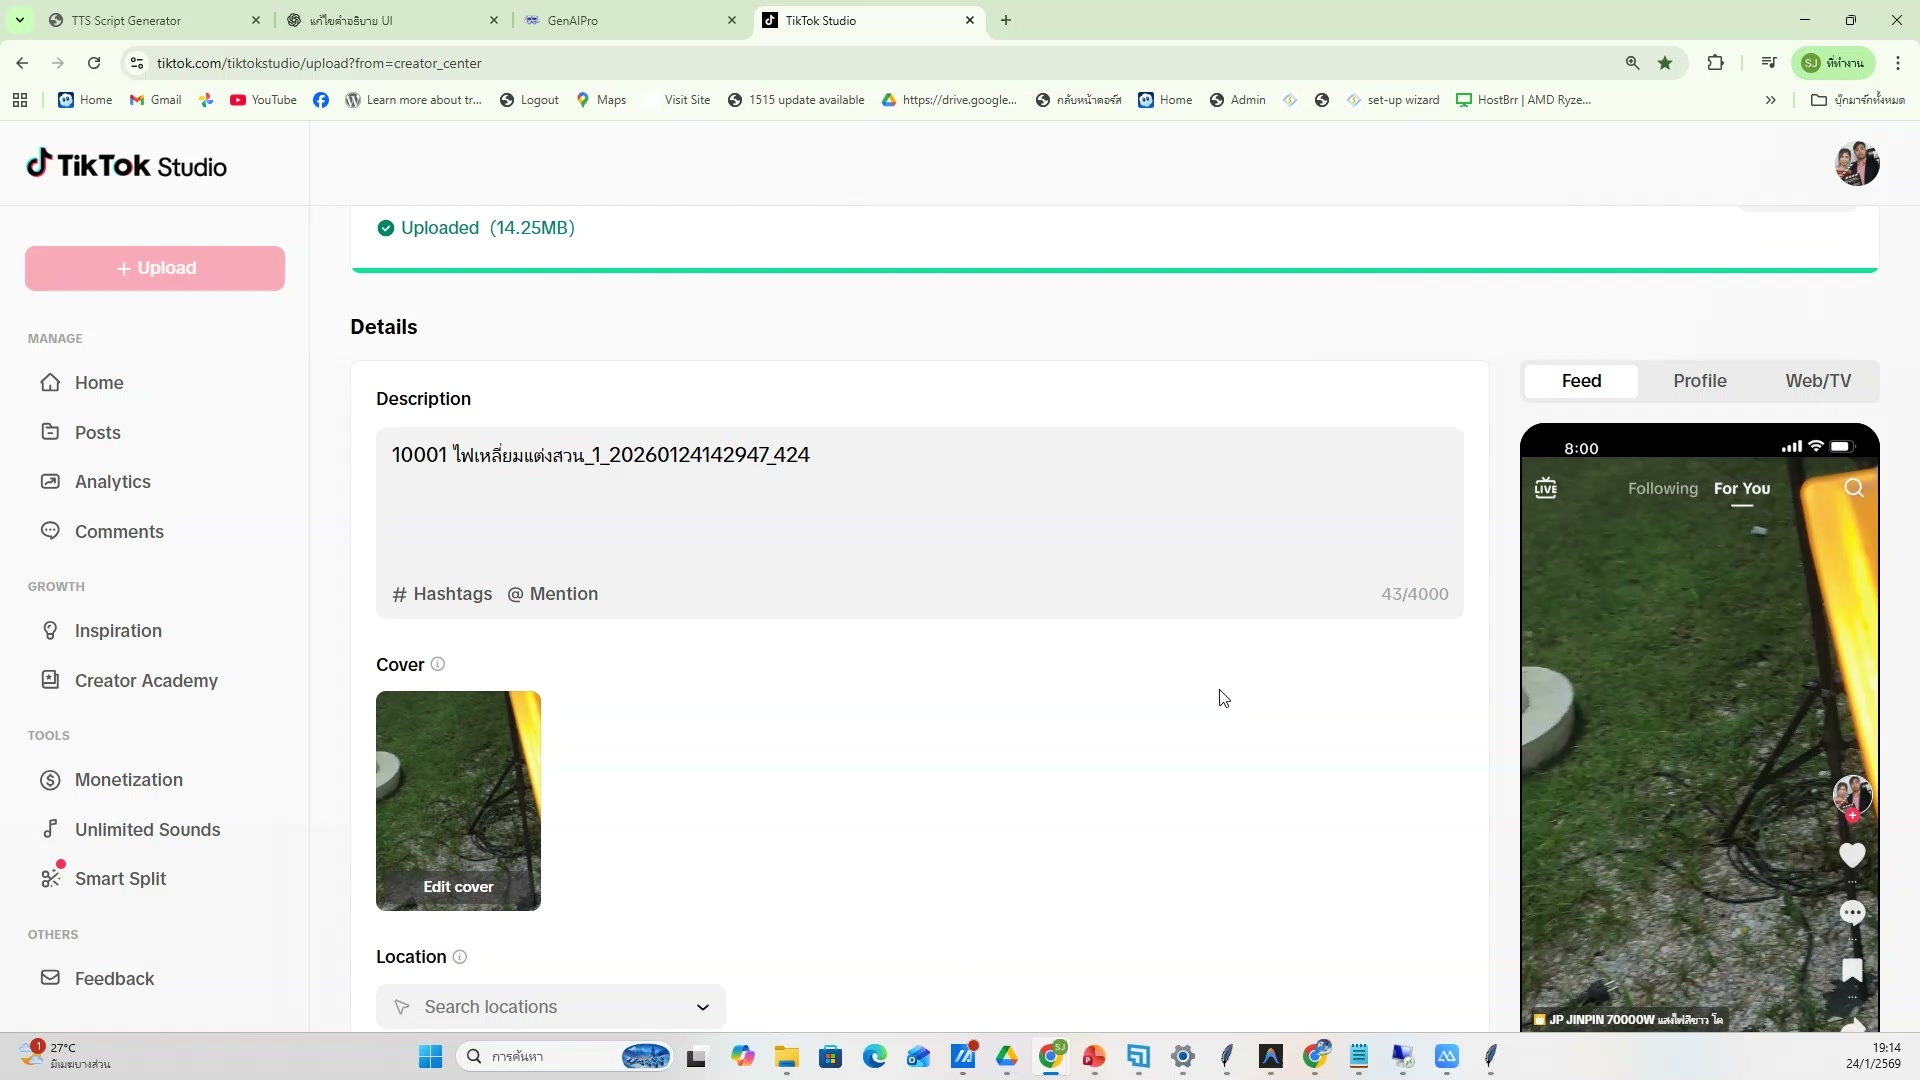This screenshot has height=1080, width=1920.
Task: Open the browser tab search dropdown
Action: pyautogui.click(x=19, y=20)
